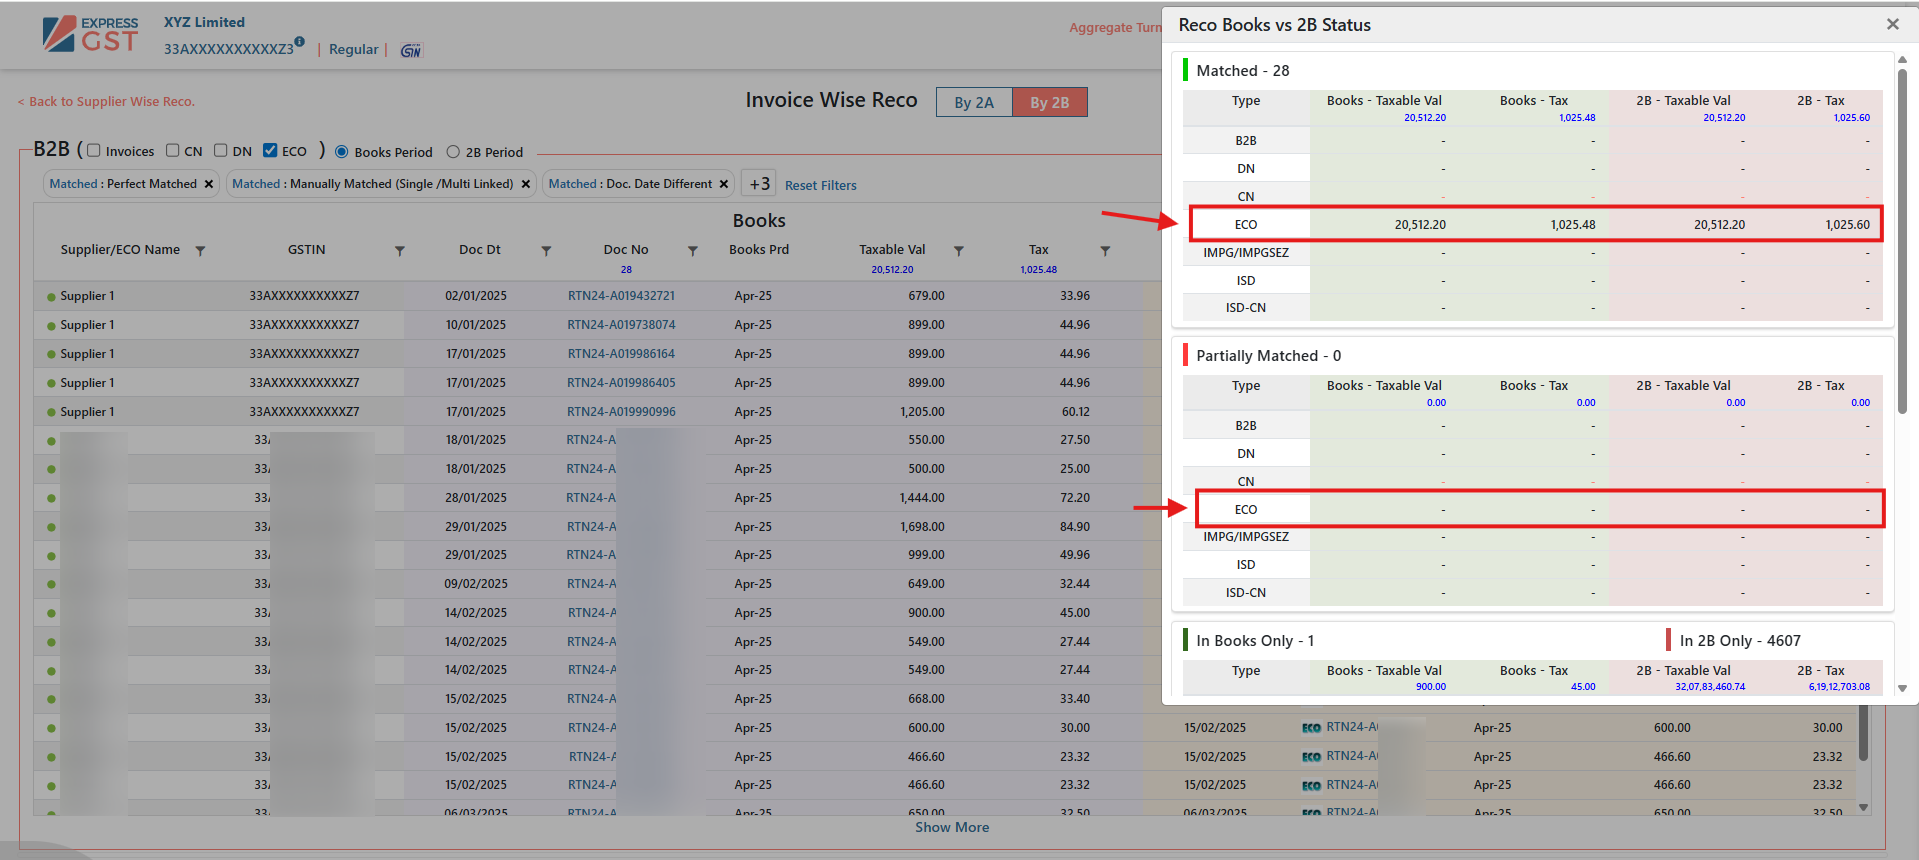Open the Doc Dt column filter
Viewport: 1919px width, 860px height.
[546, 251]
